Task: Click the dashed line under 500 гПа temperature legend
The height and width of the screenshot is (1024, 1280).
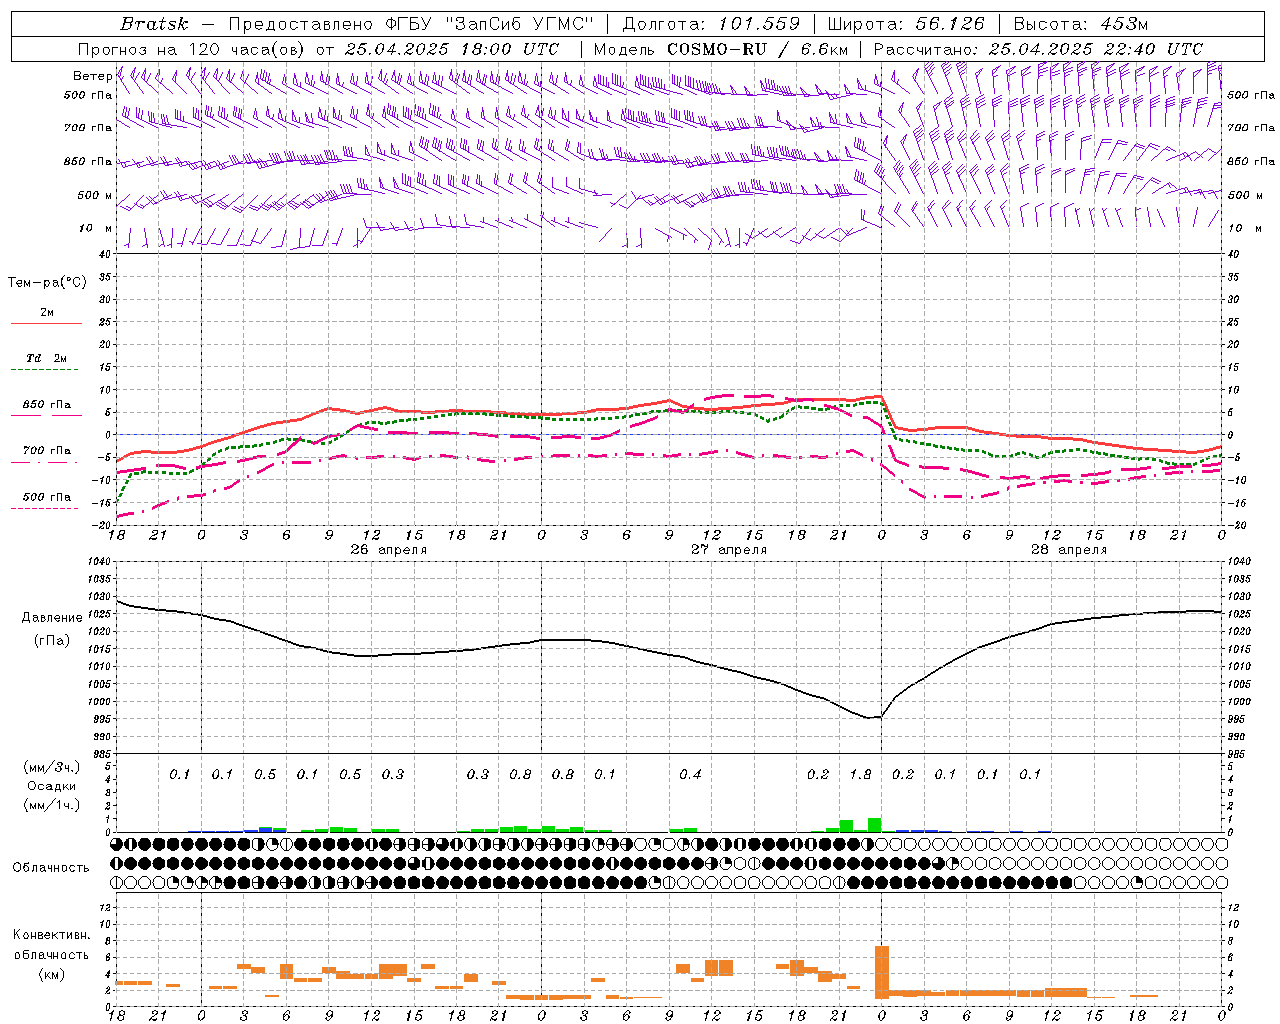Action: pyautogui.click(x=45, y=509)
